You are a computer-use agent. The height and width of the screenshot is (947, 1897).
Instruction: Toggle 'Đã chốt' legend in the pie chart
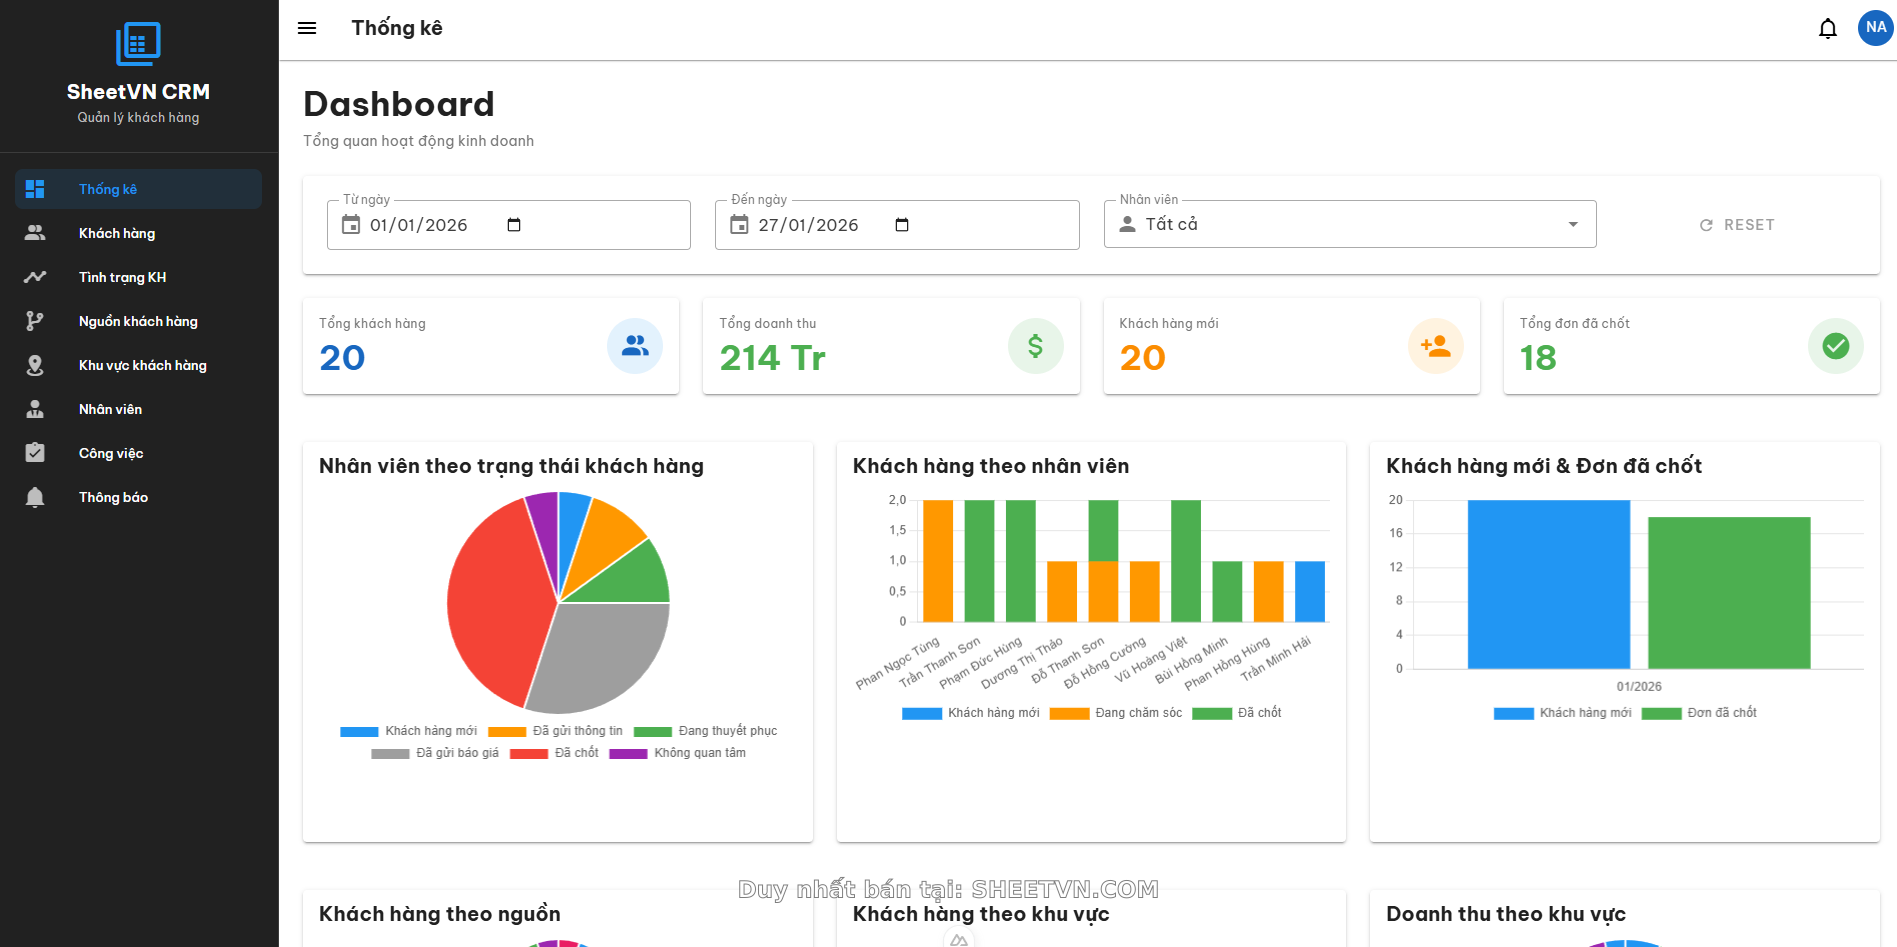(557, 752)
